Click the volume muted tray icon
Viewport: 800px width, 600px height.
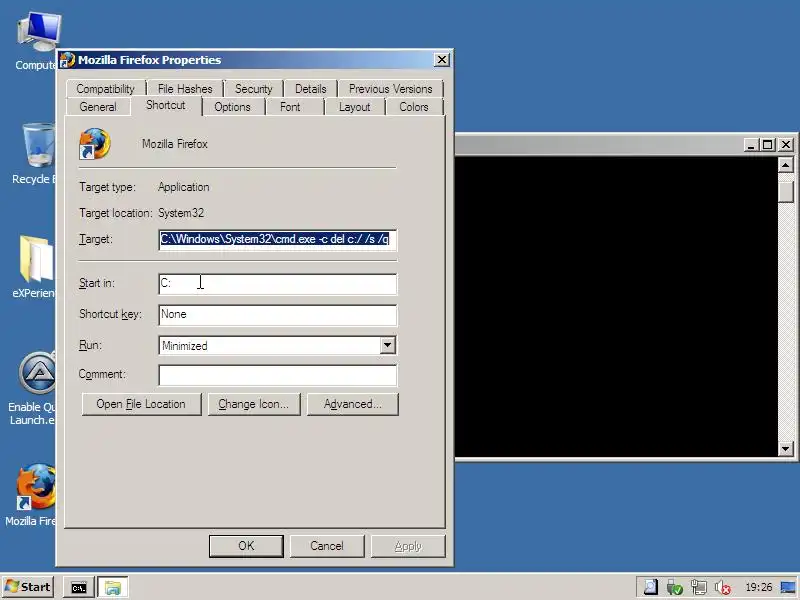[x=723, y=588]
